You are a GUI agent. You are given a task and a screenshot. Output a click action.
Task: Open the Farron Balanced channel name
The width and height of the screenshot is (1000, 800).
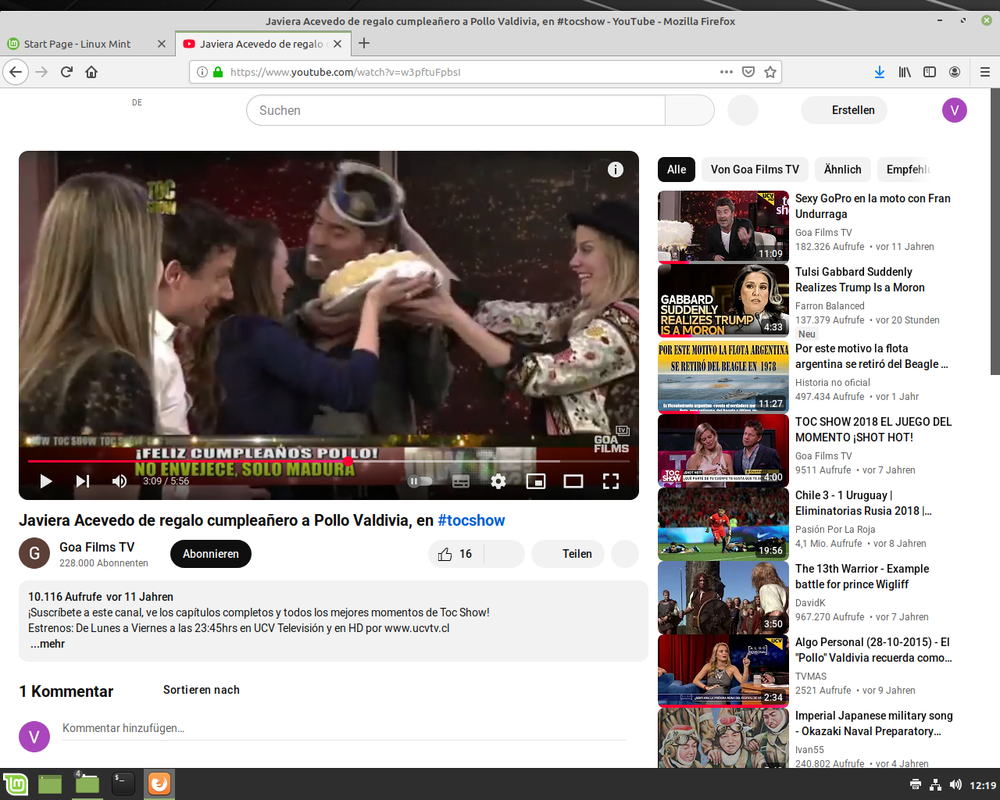tap(829, 306)
